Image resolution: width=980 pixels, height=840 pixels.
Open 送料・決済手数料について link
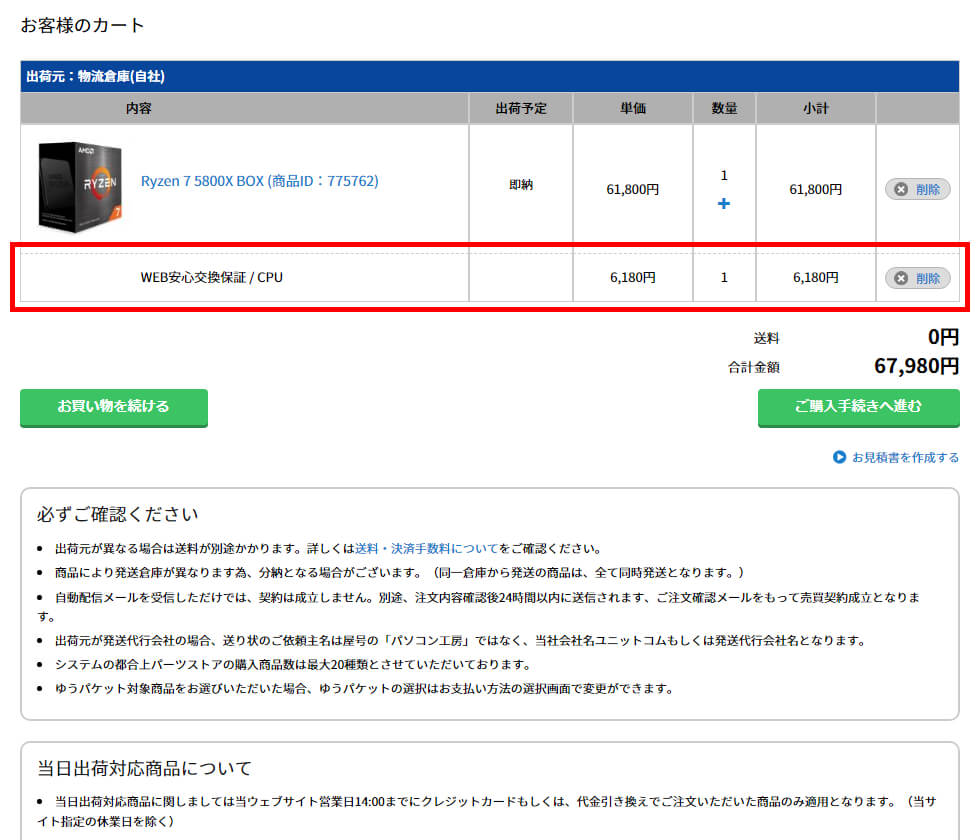tap(427, 549)
